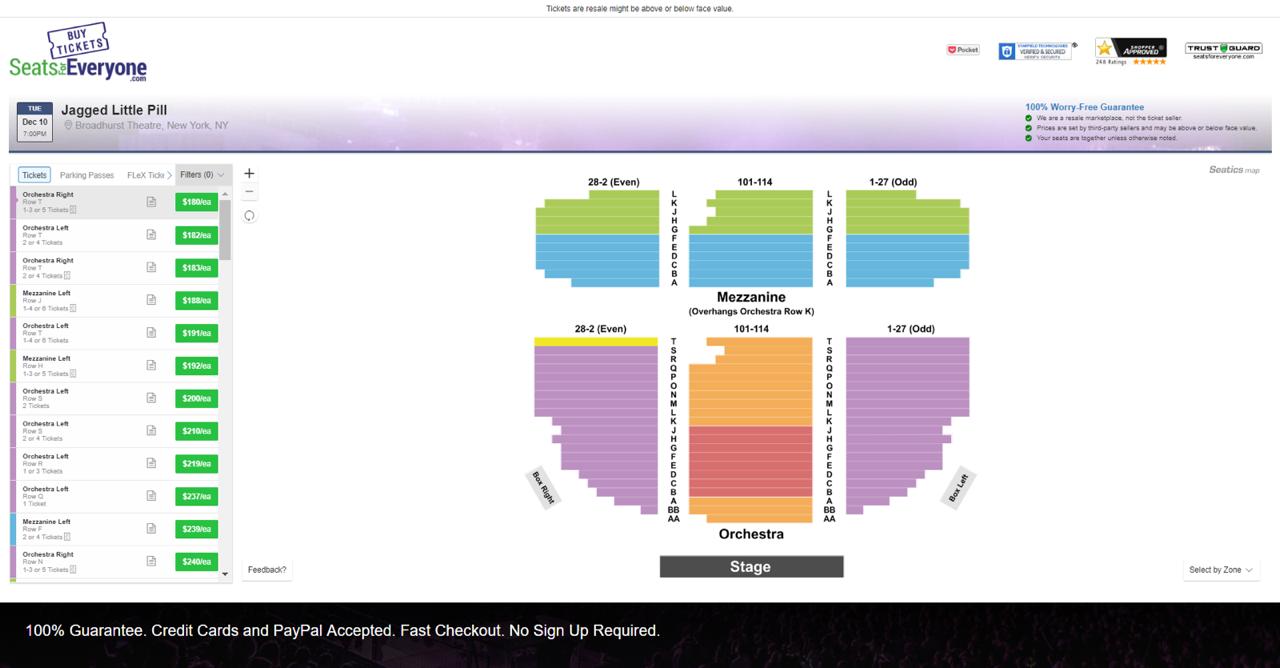
Task: Select the red center orchestra section
Action: (x=750, y=460)
